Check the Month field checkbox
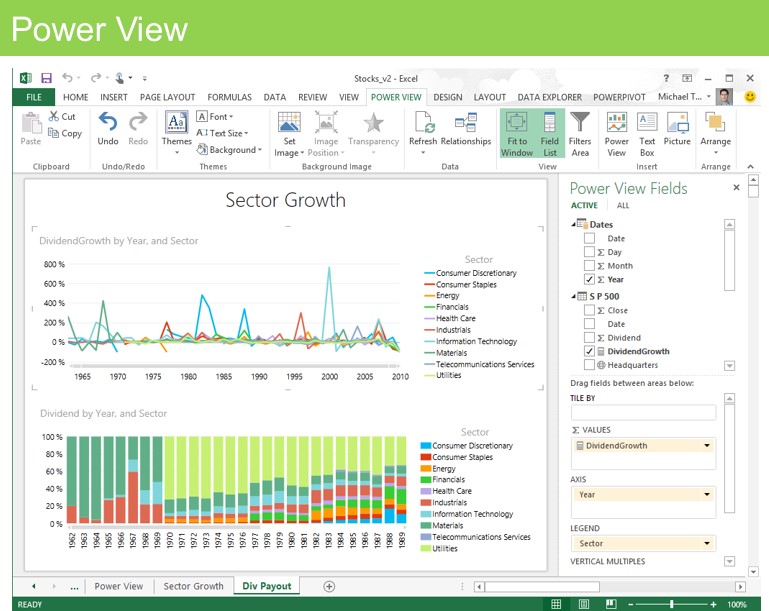This screenshot has width=769, height=611. pos(590,265)
